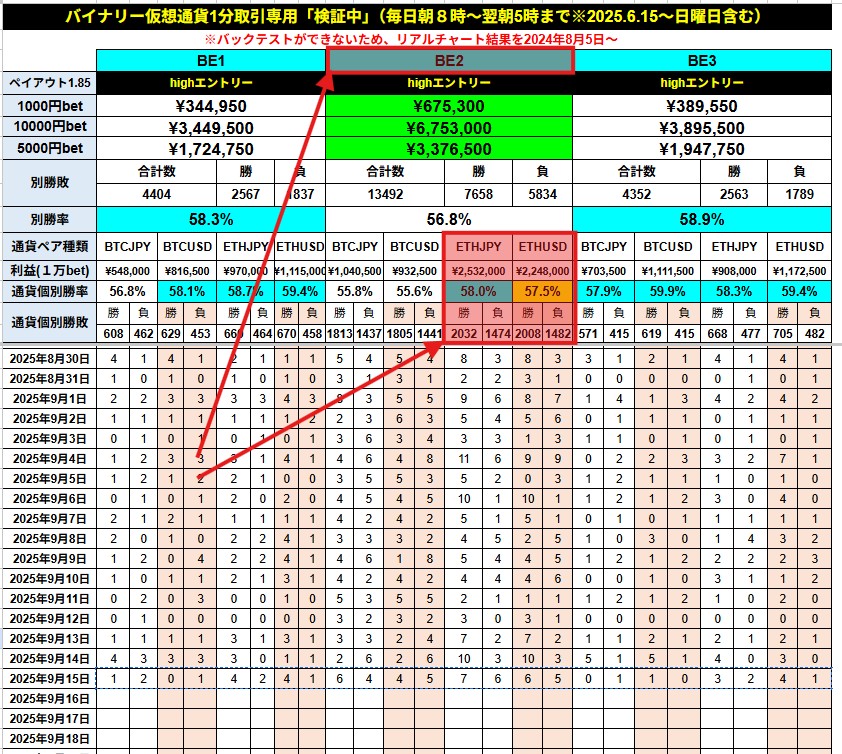Click the 56.8% BE2 win rate cell

click(449, 219)
